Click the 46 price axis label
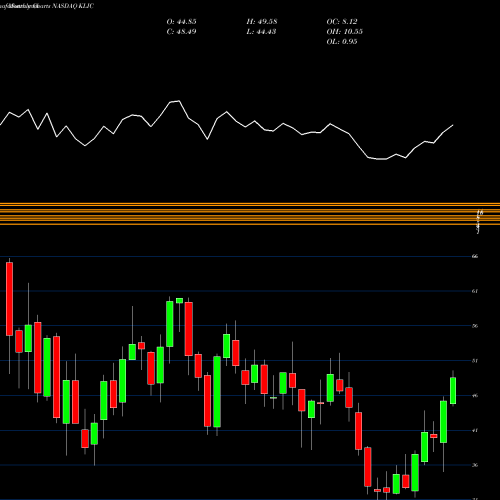The width and height of the screenshot is (500, 500). click(475, 396)
